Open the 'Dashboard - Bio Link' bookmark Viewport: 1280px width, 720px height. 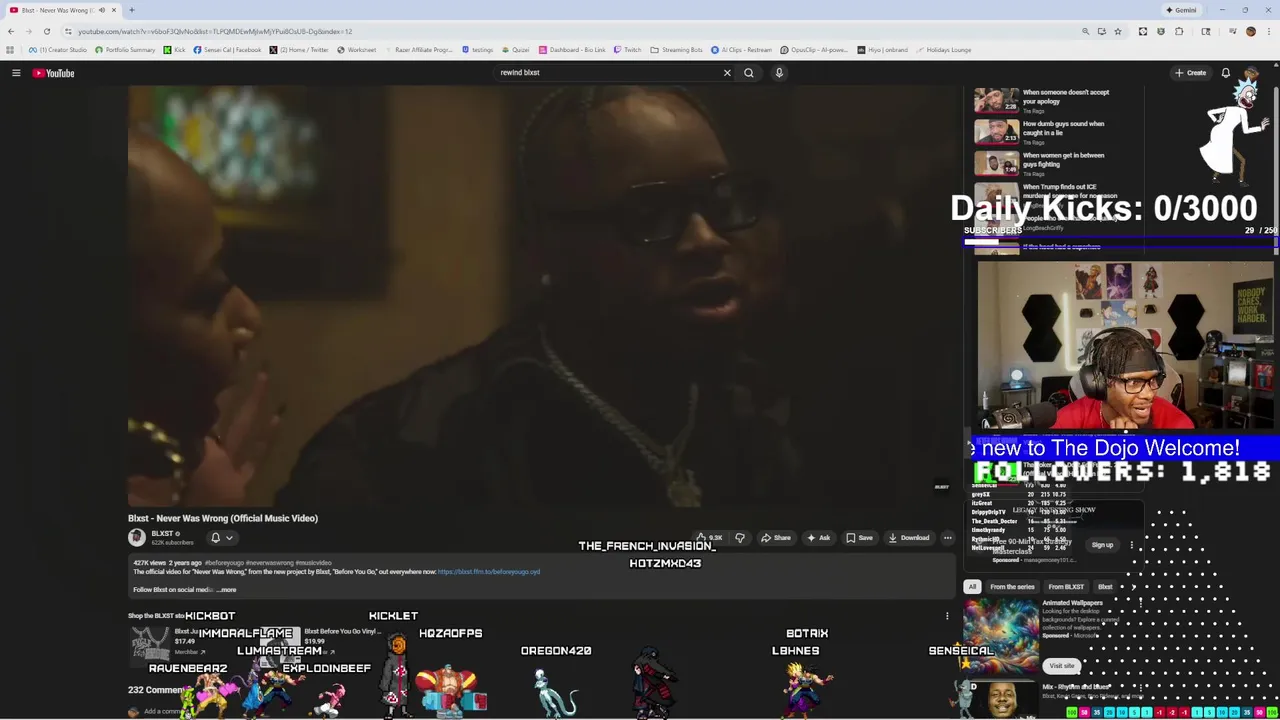572,50
